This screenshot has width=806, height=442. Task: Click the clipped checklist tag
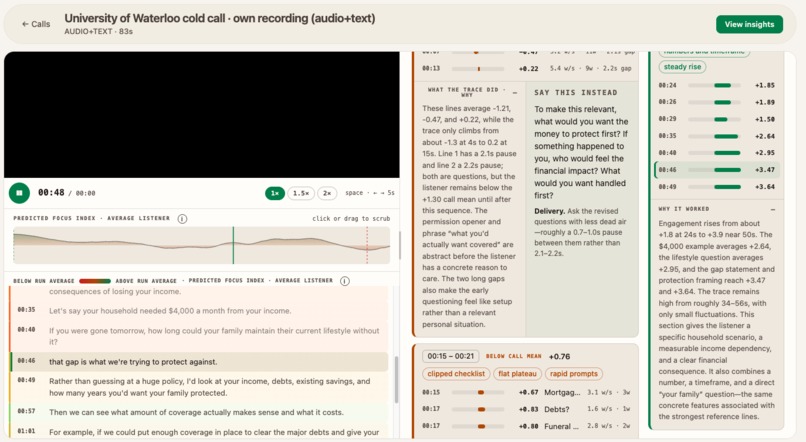[456, 374]
